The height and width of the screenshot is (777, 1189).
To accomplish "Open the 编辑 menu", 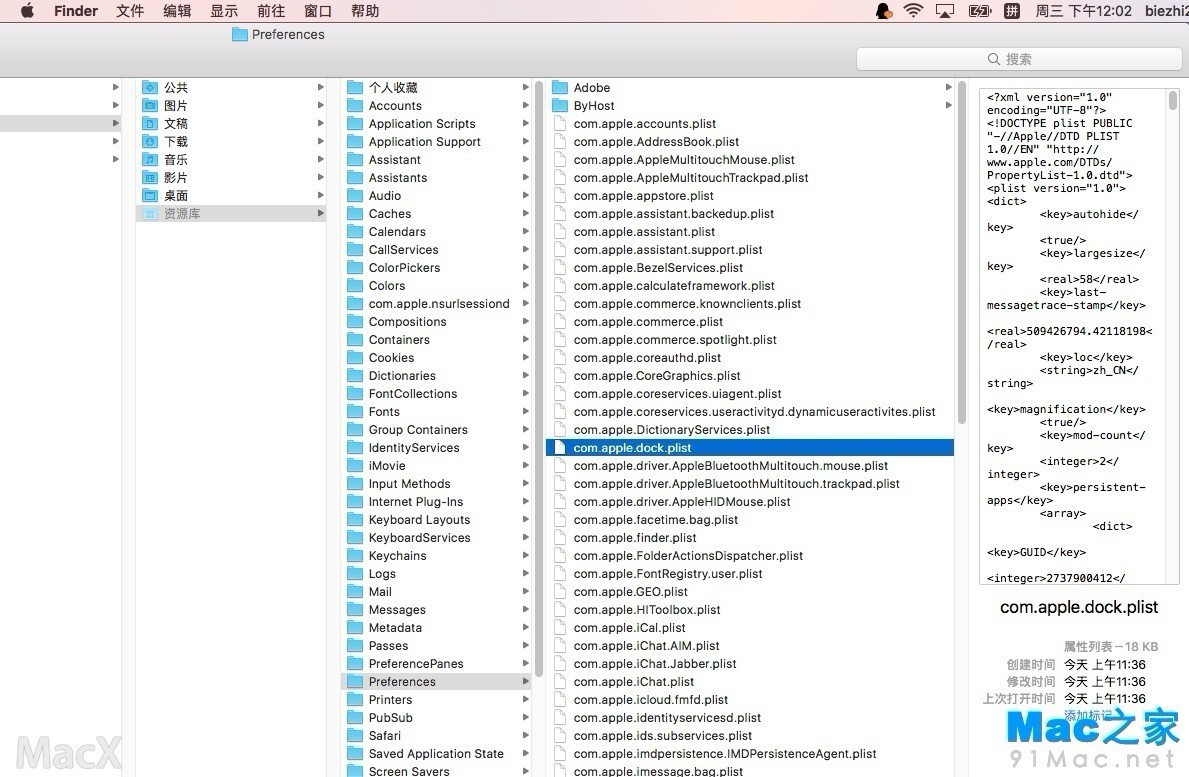I will click(177, 11).
